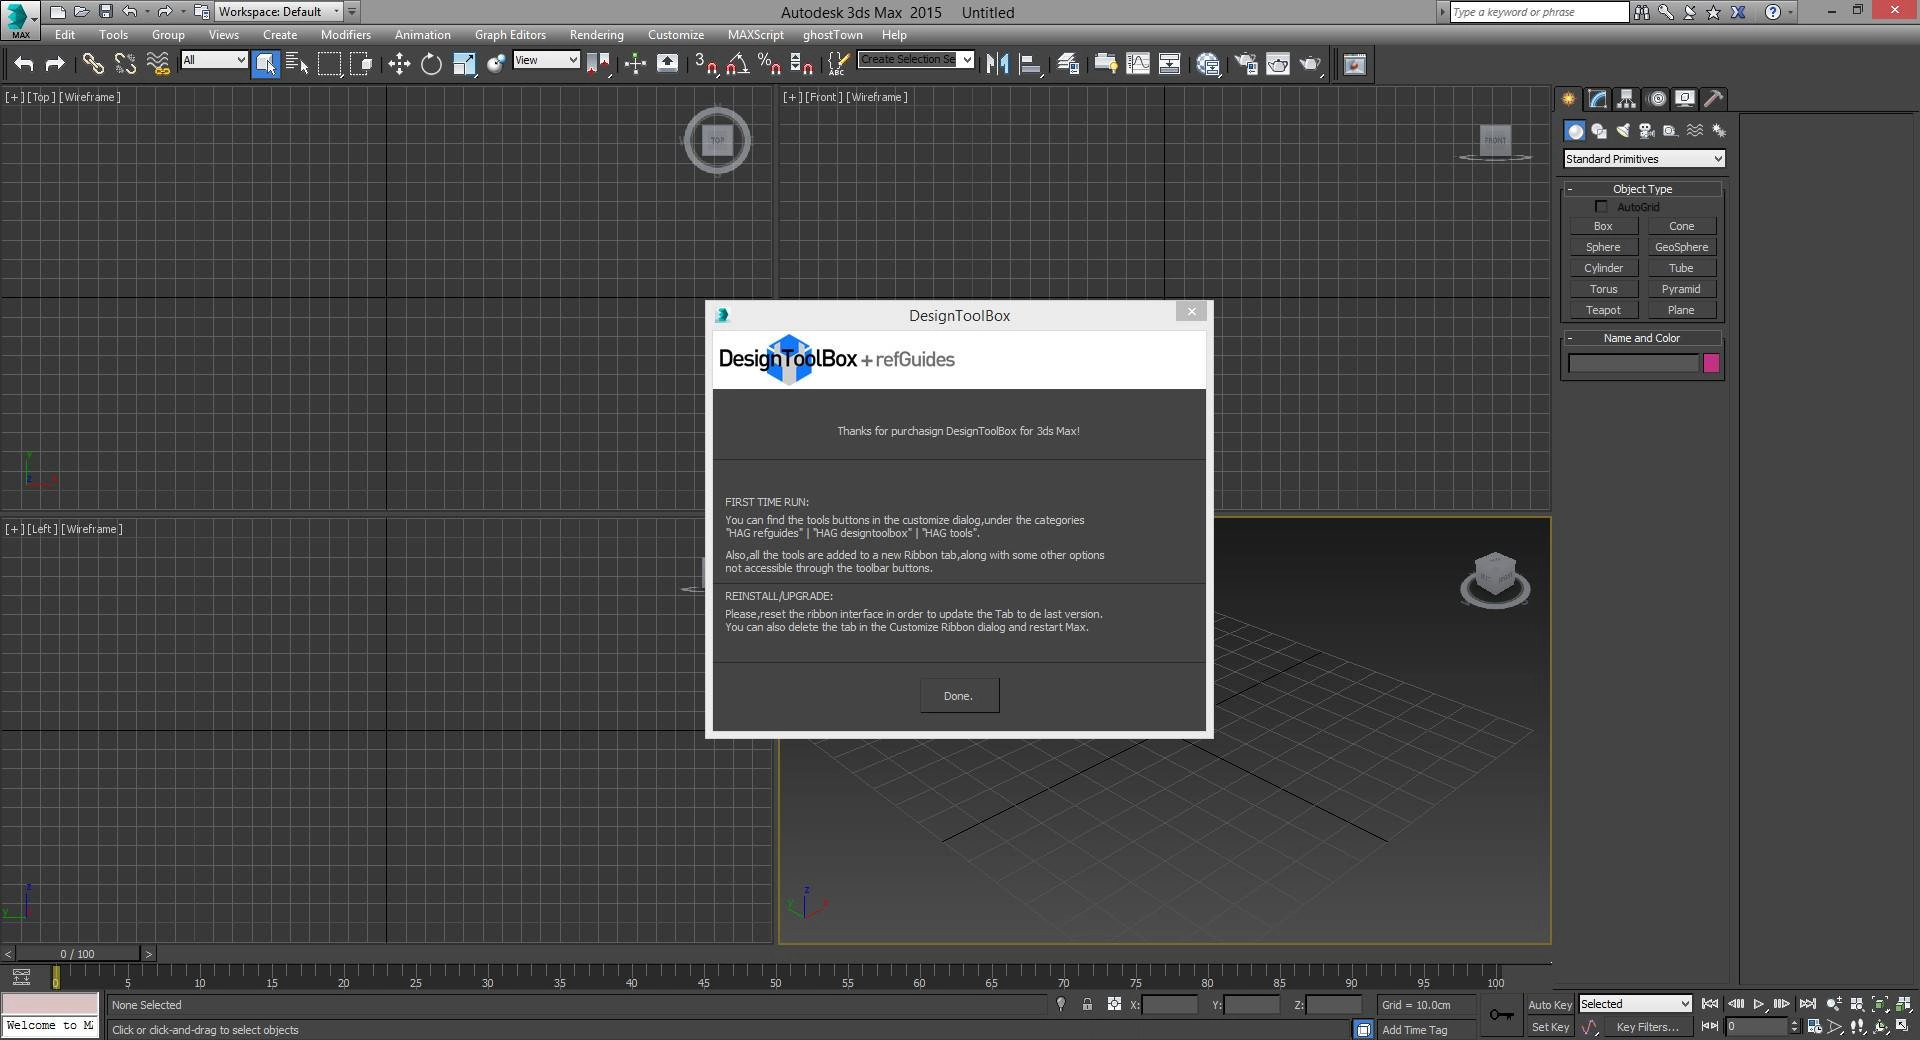Toggle Auto Key mode
This screenshot has width=1920, height=1040.
click(1550, 1005)
